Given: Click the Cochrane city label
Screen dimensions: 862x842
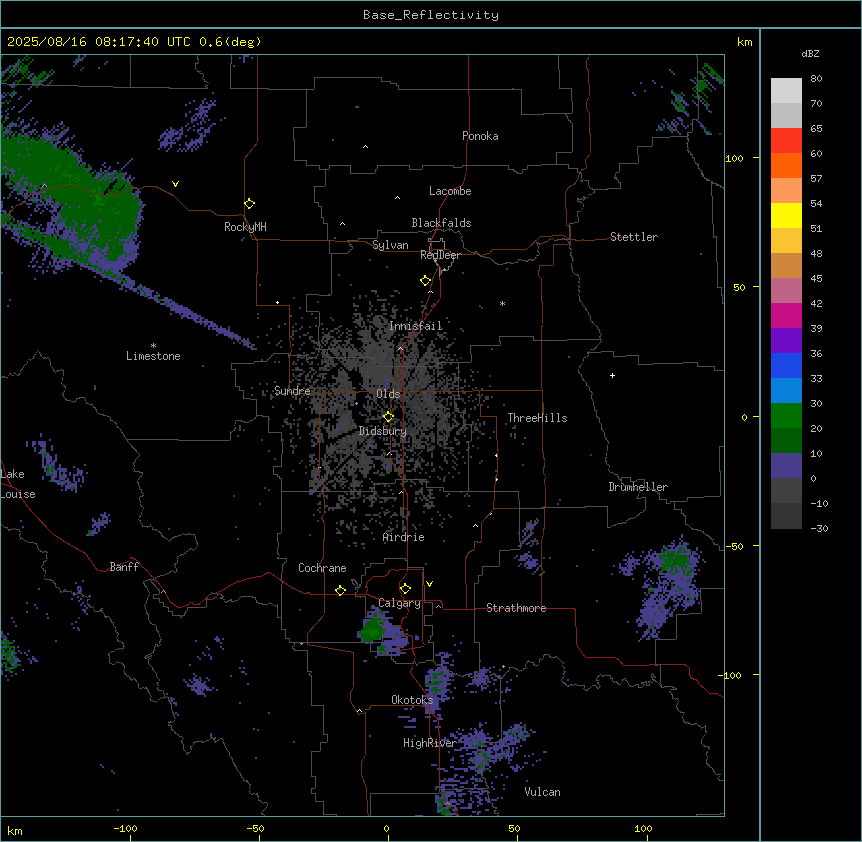Looking at the screenshot, I should click(322, 568).
